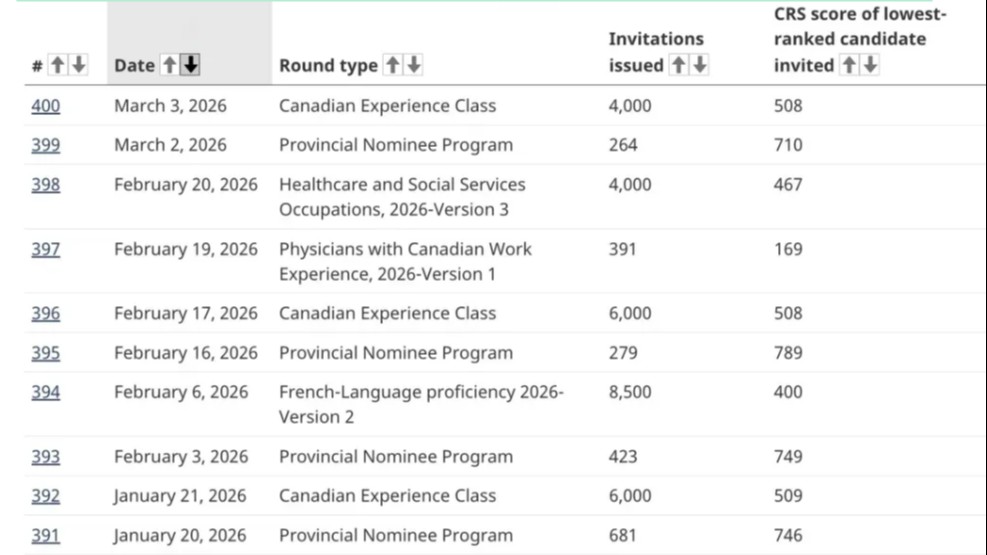Open round 400 link
Screen dimensions: 987x555
pos(45,106)
